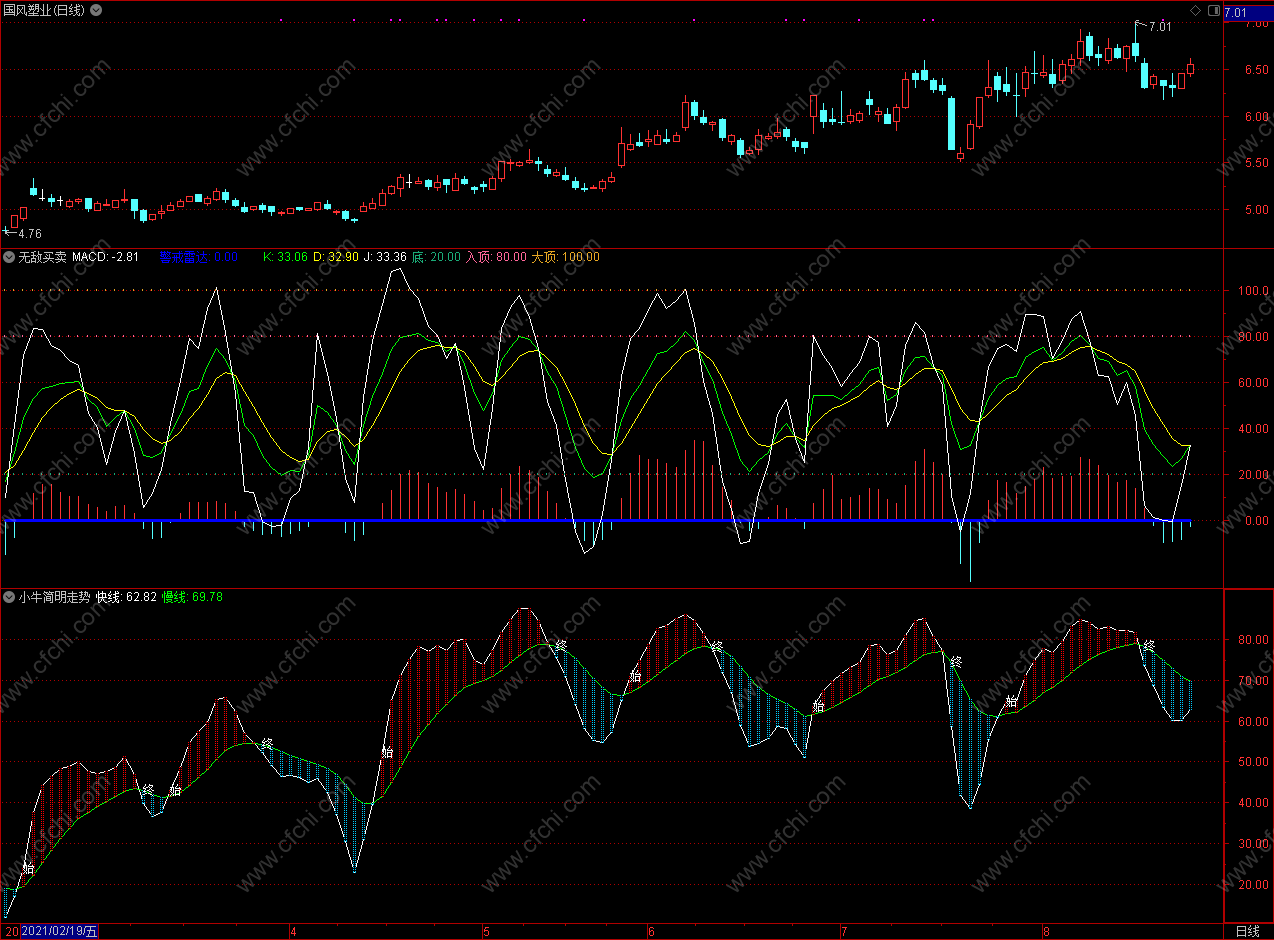
Task: Click the 大顶: 100.00 value
Action: [x=565, y=257]
